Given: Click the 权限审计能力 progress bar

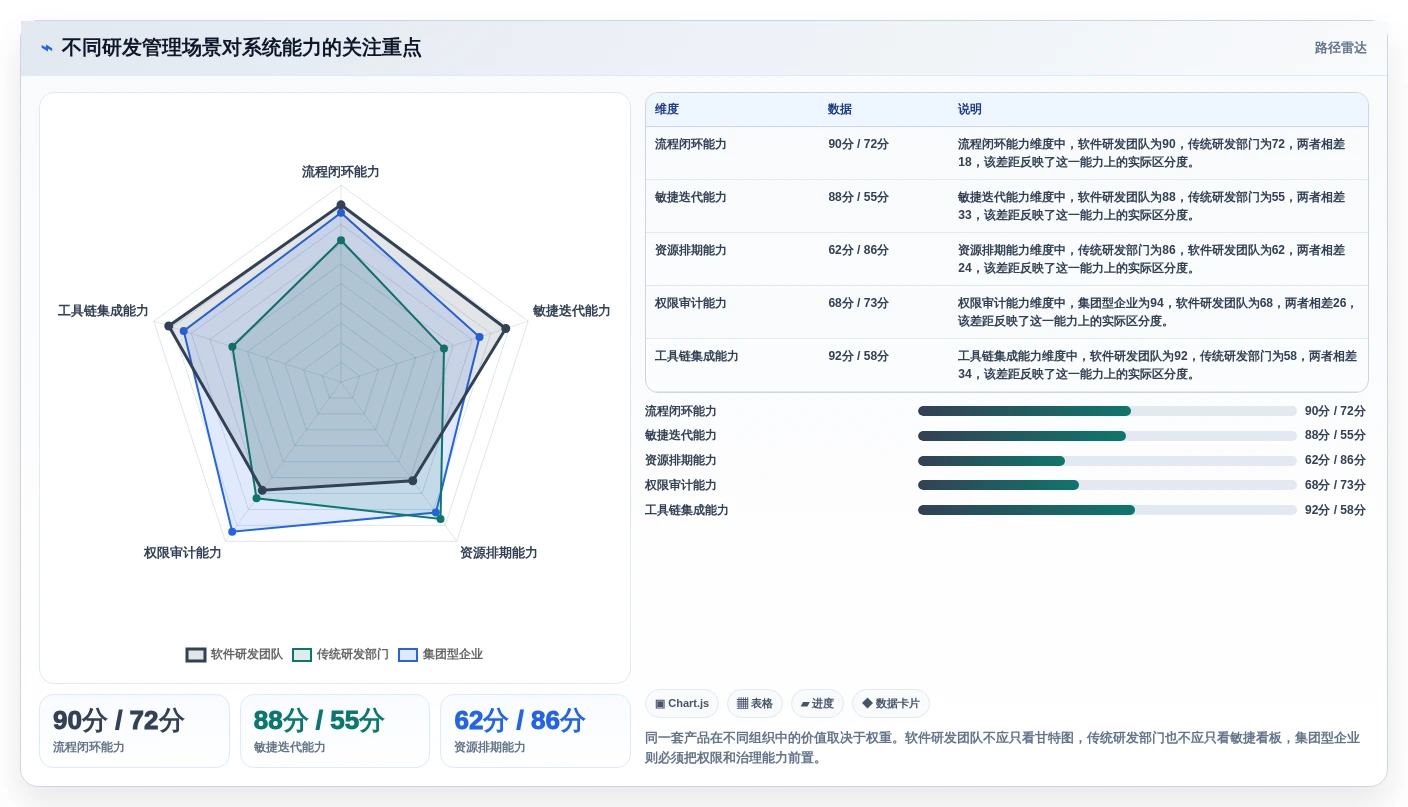Looking at the screenshot, I should 1107,485.
